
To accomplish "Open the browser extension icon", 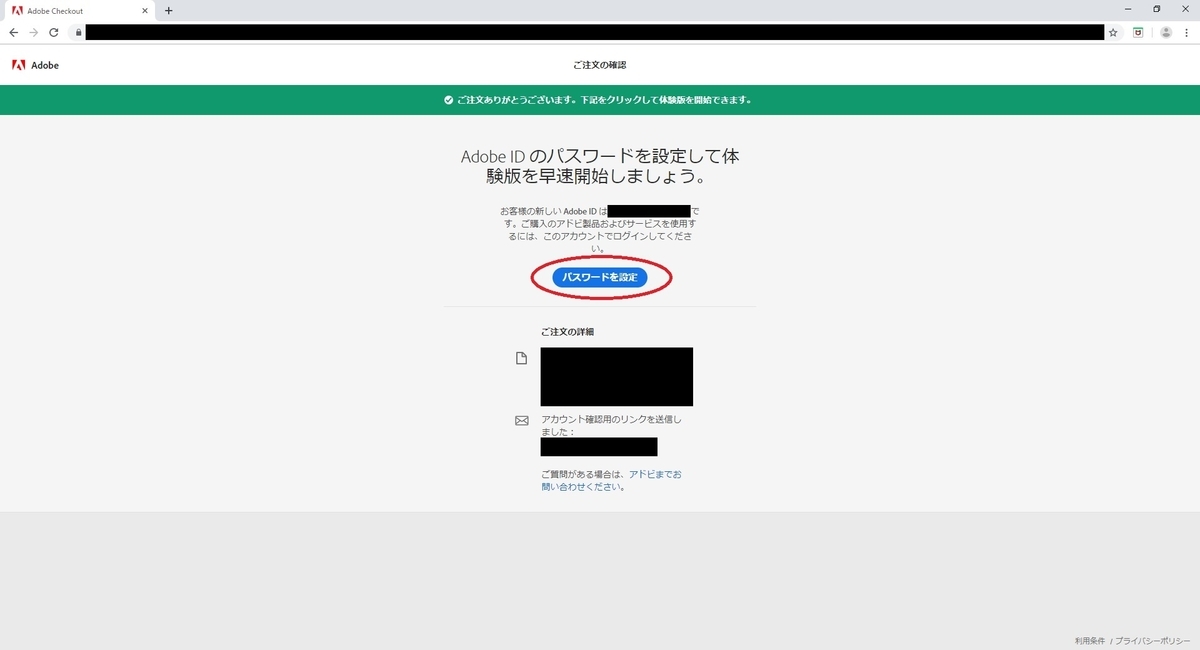I will tap(1138, 32).
